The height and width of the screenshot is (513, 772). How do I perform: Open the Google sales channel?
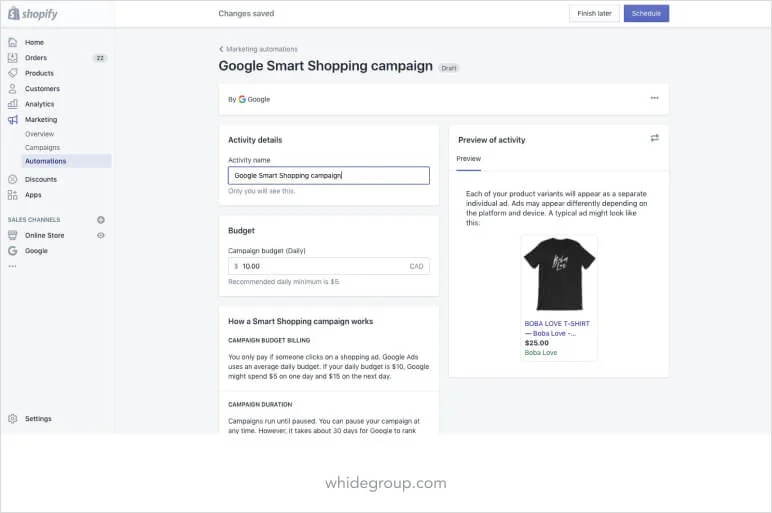point(36,251)
